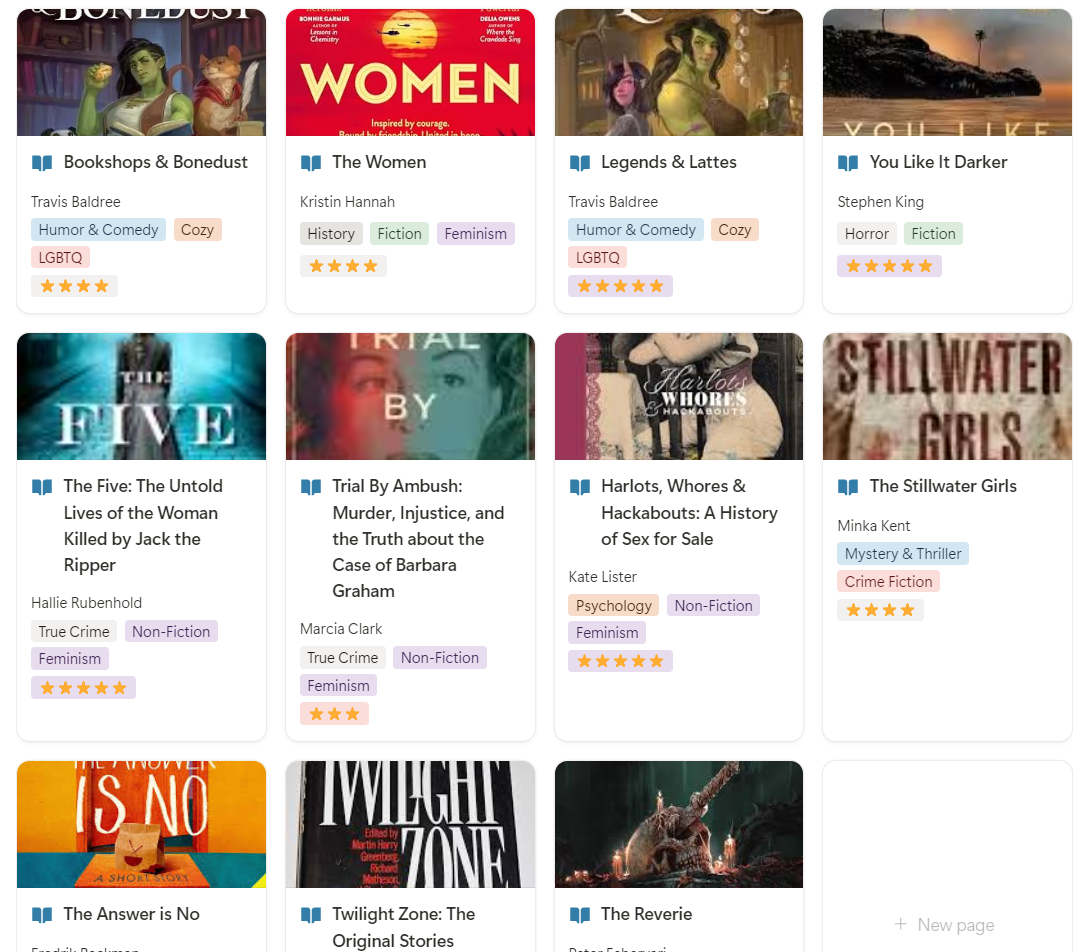Screen dimensions: 1087x952
Task: Click the book icon beside Legends & Lattes
Action: (580, 163)
